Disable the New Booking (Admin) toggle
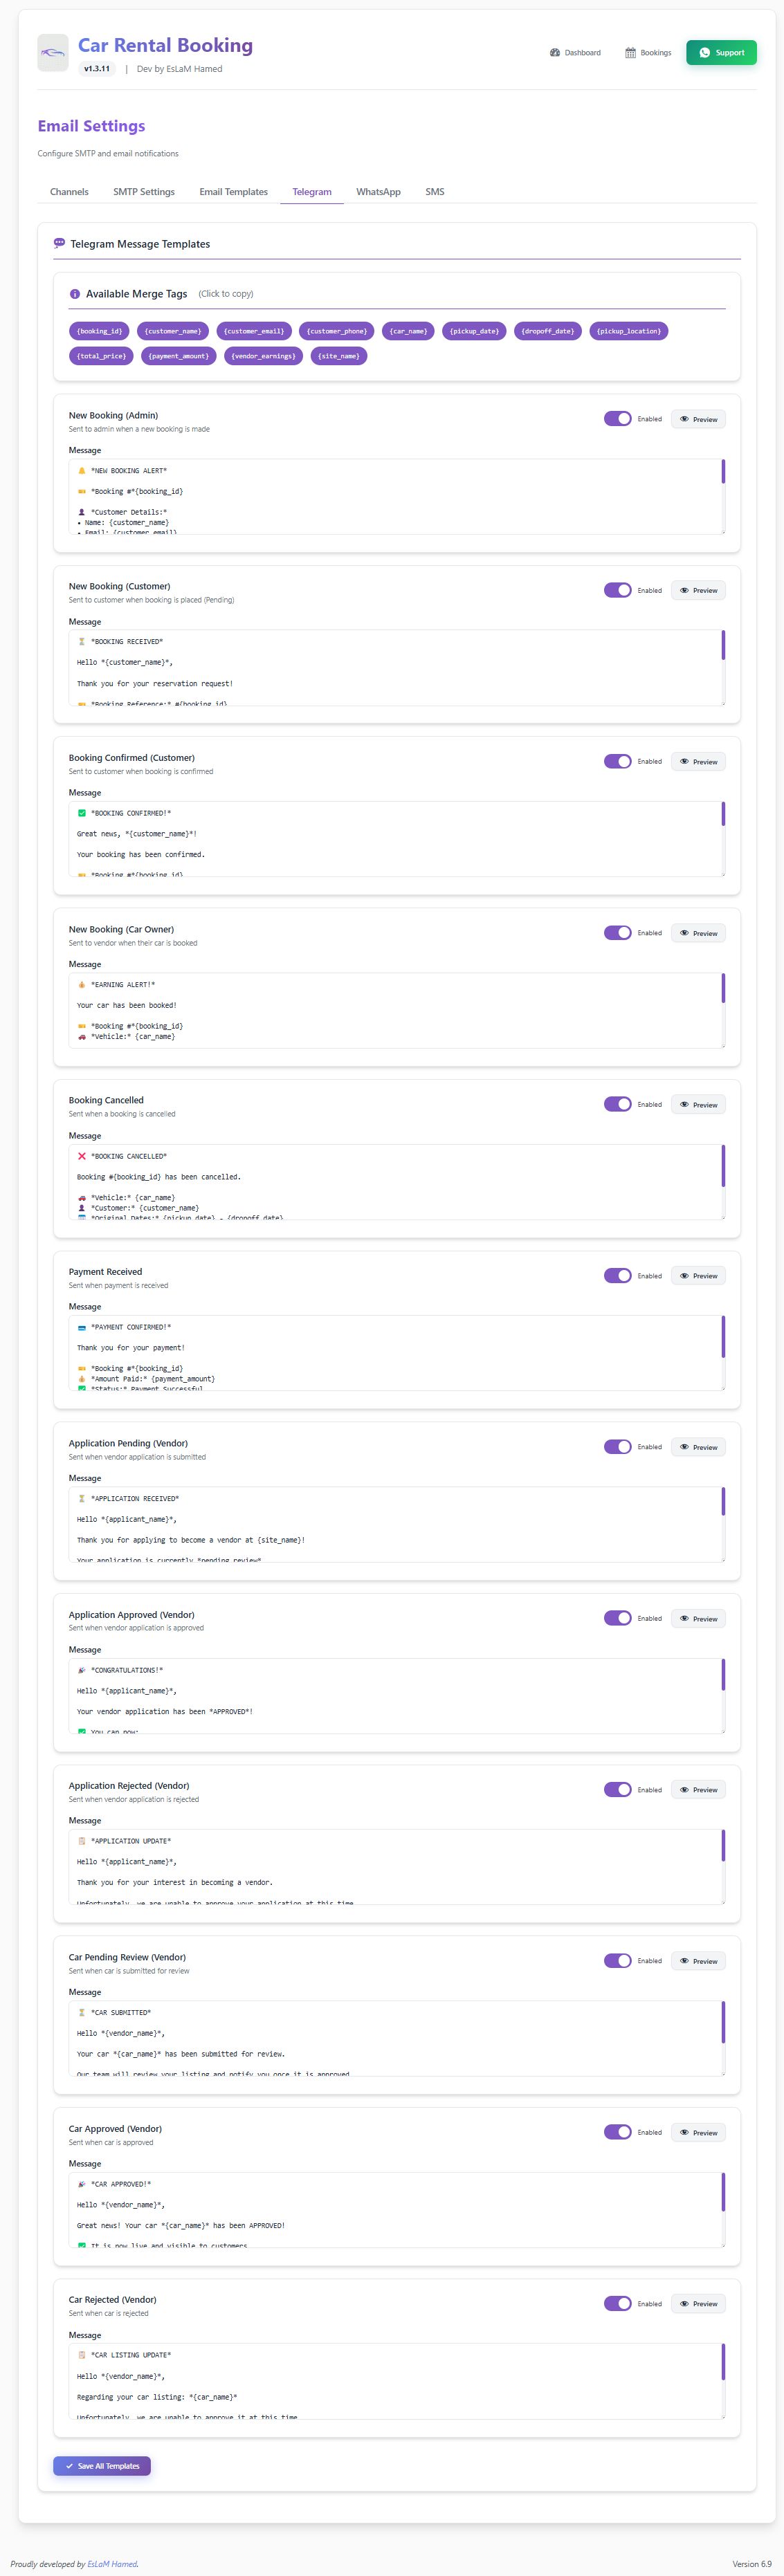 [617, 419]
